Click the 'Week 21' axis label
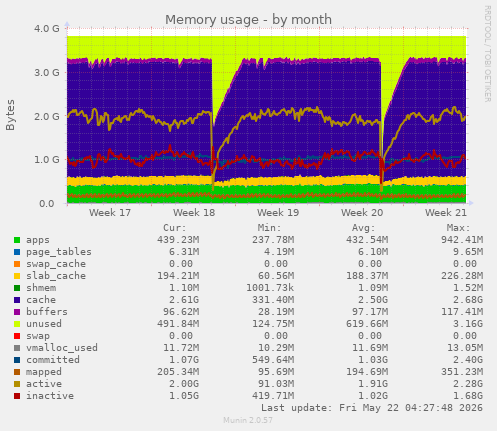The image size is (497, 431). tap(446, 213)
